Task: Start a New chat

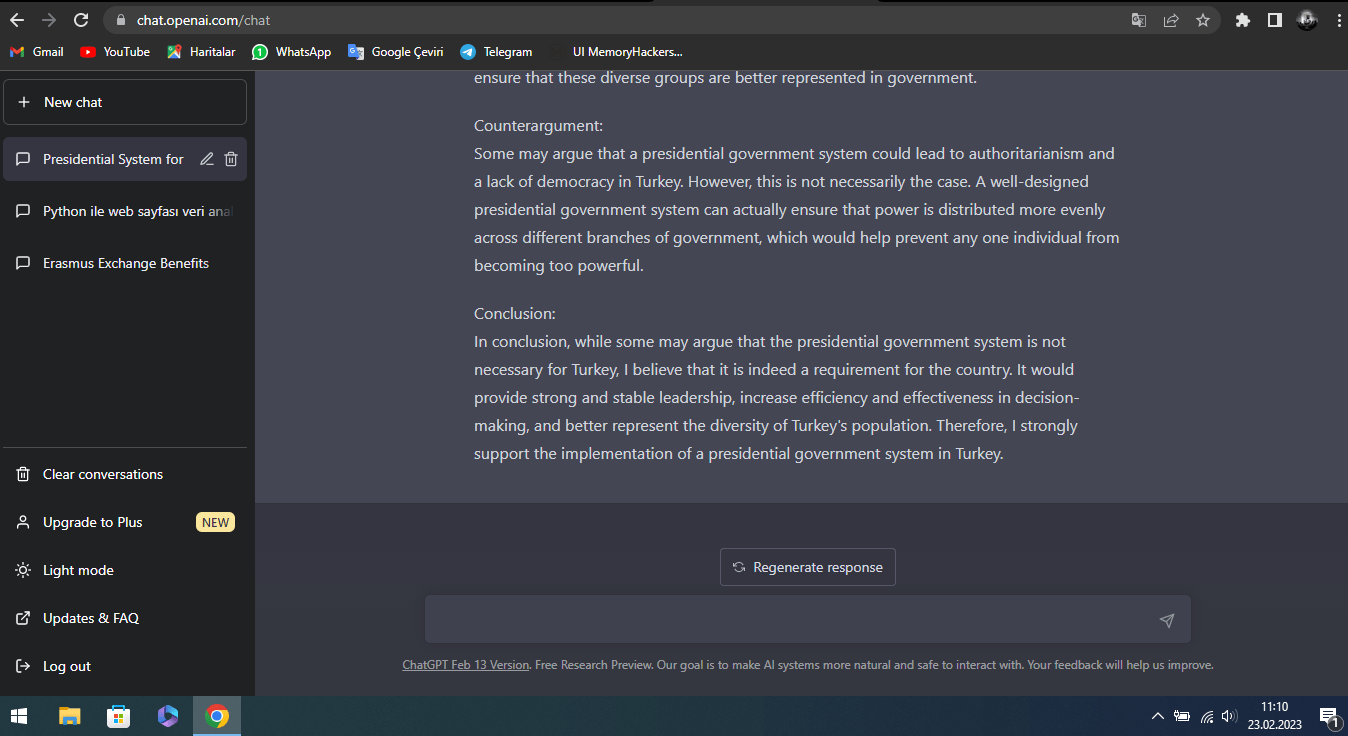Action: pyautogui.click(x=125, y=102)
